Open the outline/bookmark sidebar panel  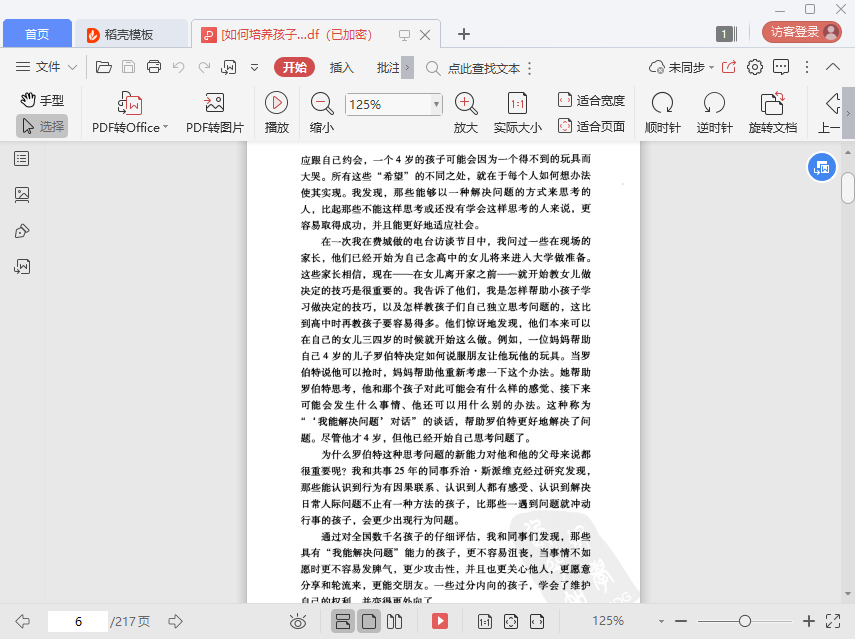pos(22,159)
